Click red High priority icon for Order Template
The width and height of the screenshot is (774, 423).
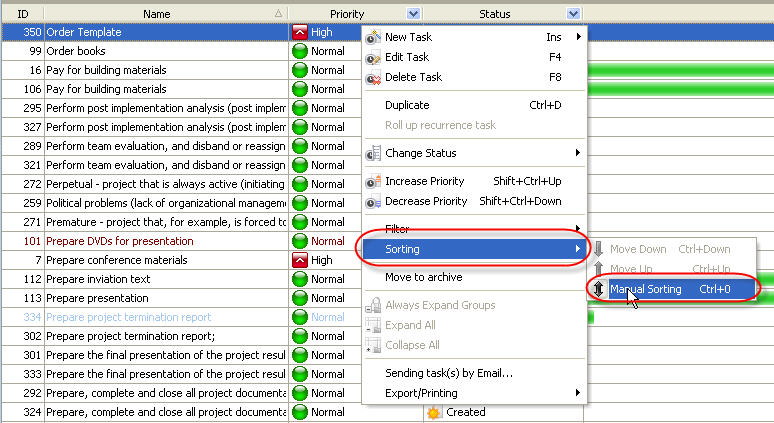pyautogui.click(x=299, y=32)
